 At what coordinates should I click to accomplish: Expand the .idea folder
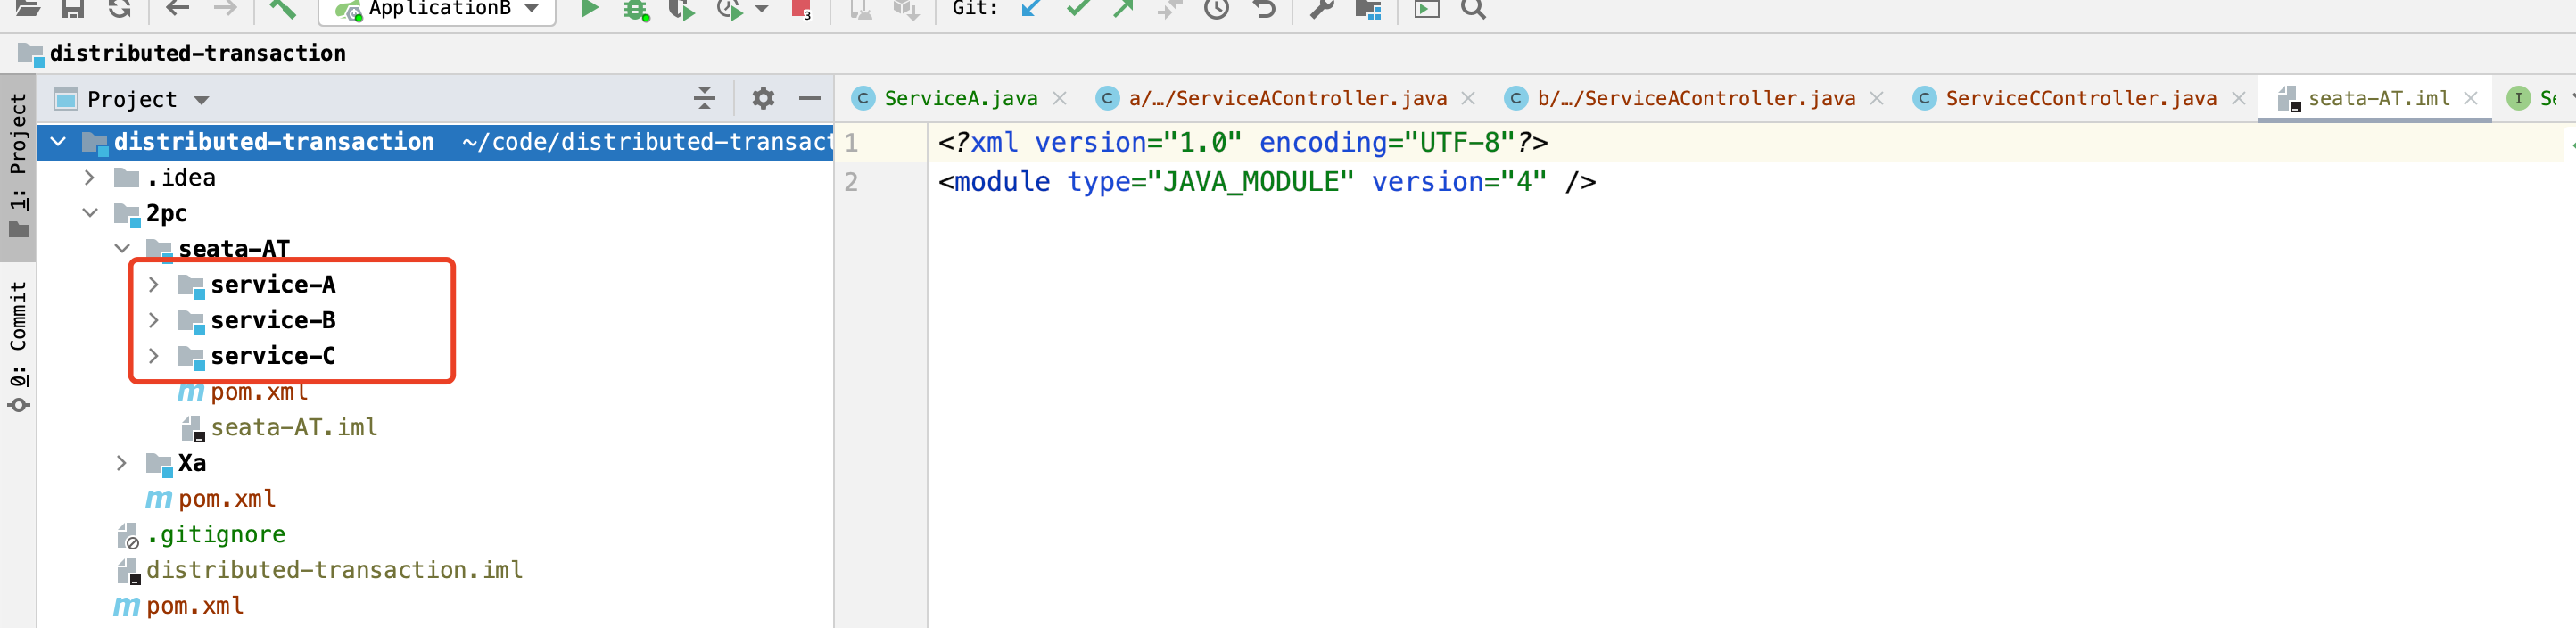[x=90, y=177]
